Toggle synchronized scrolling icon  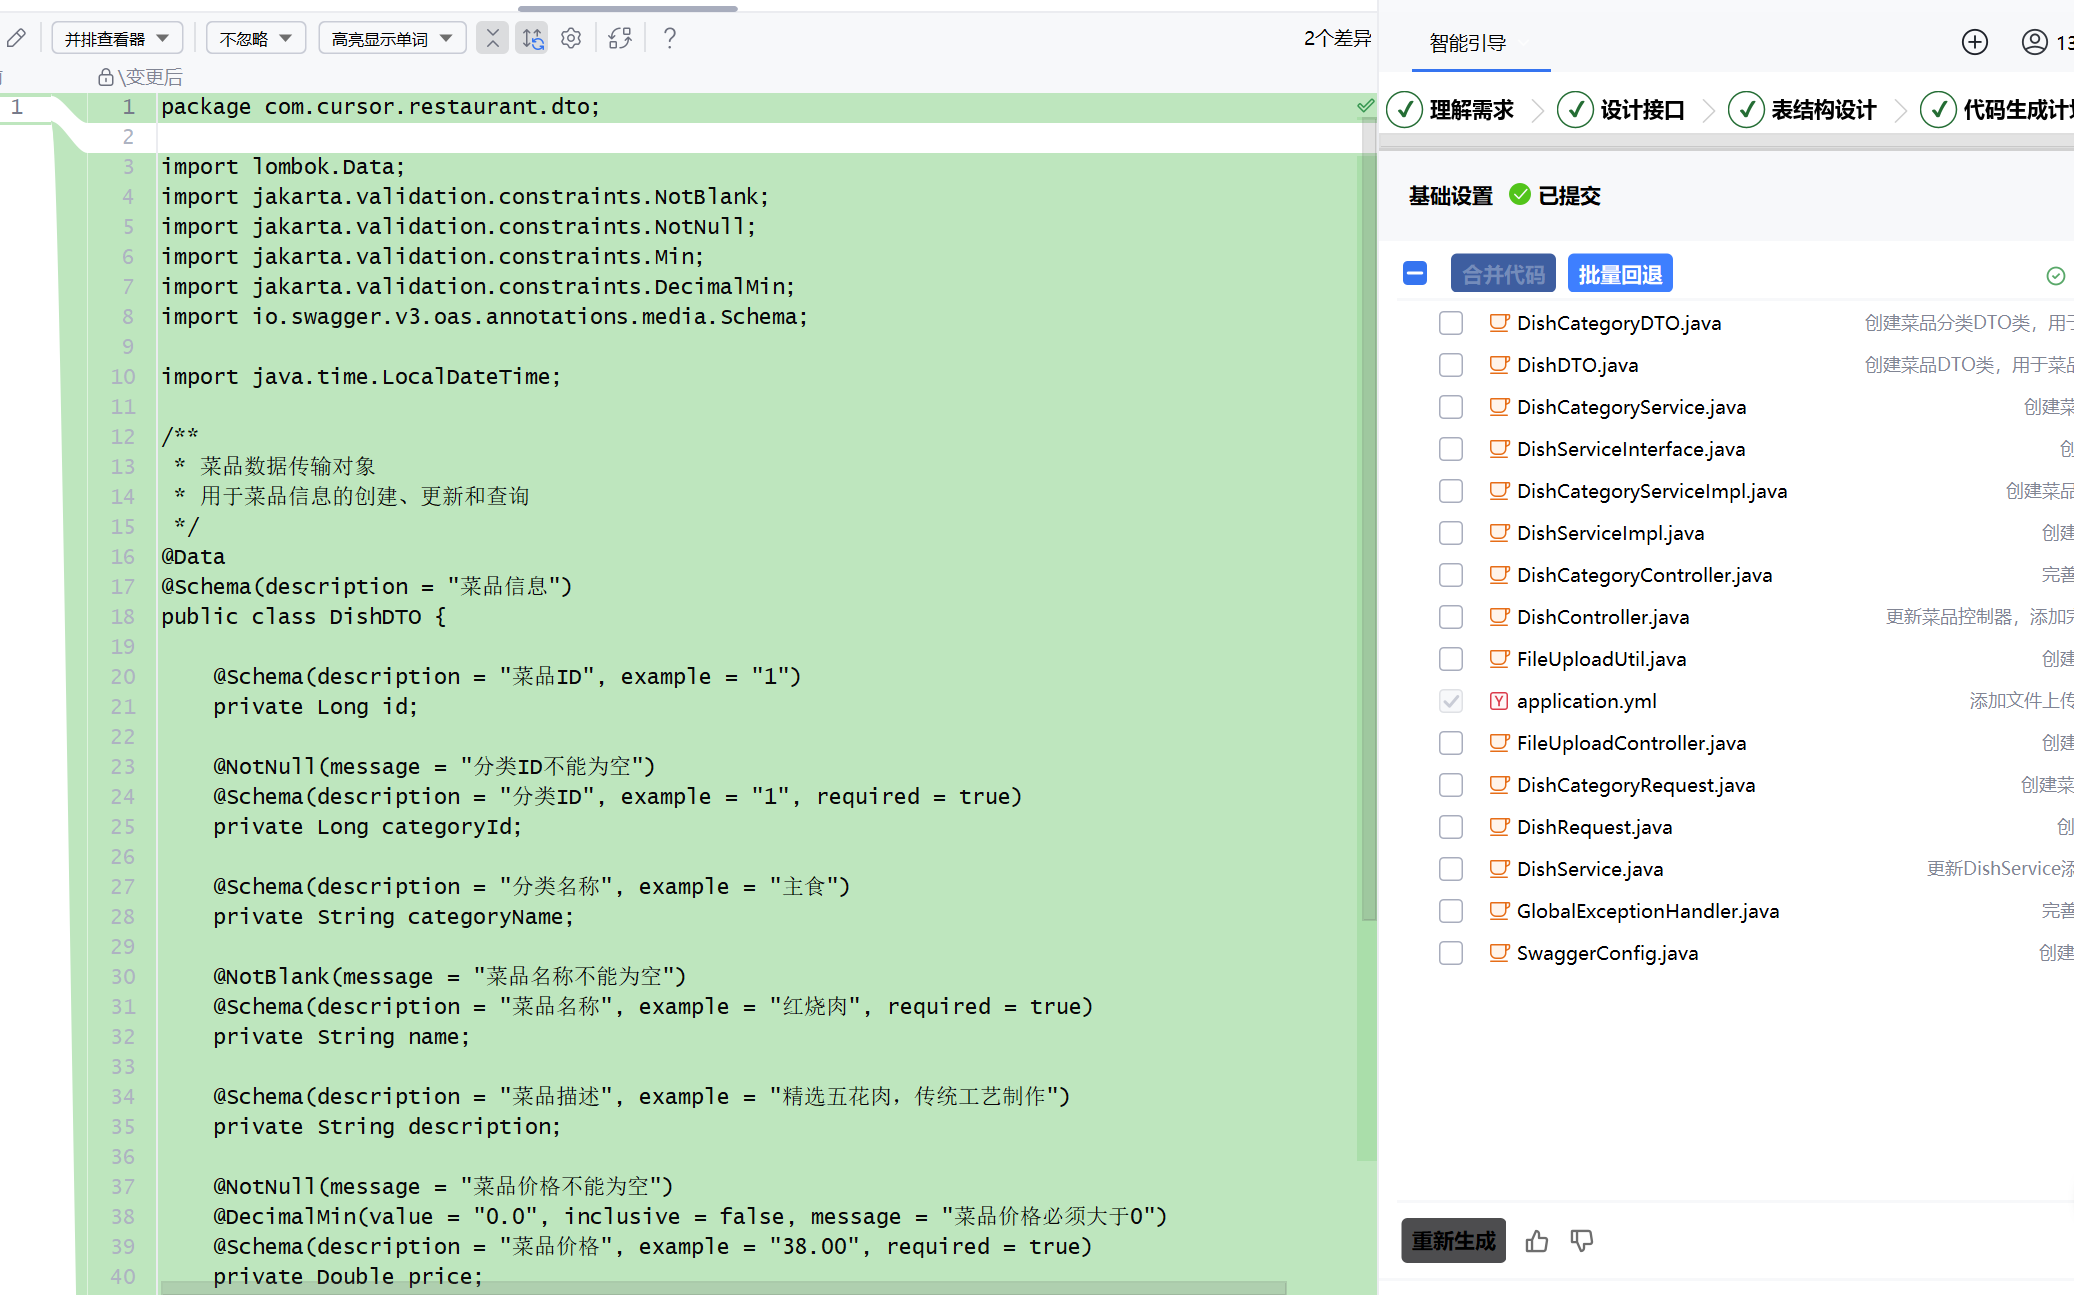[532, 38]
